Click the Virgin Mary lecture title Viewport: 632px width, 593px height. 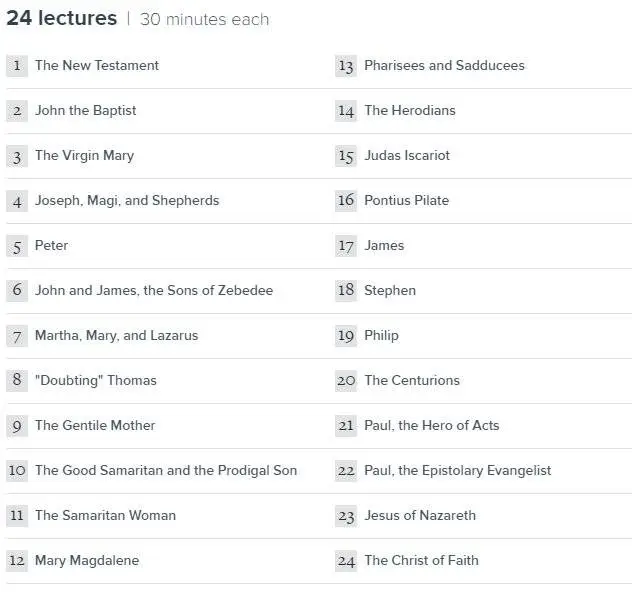[x=84, y=156]
